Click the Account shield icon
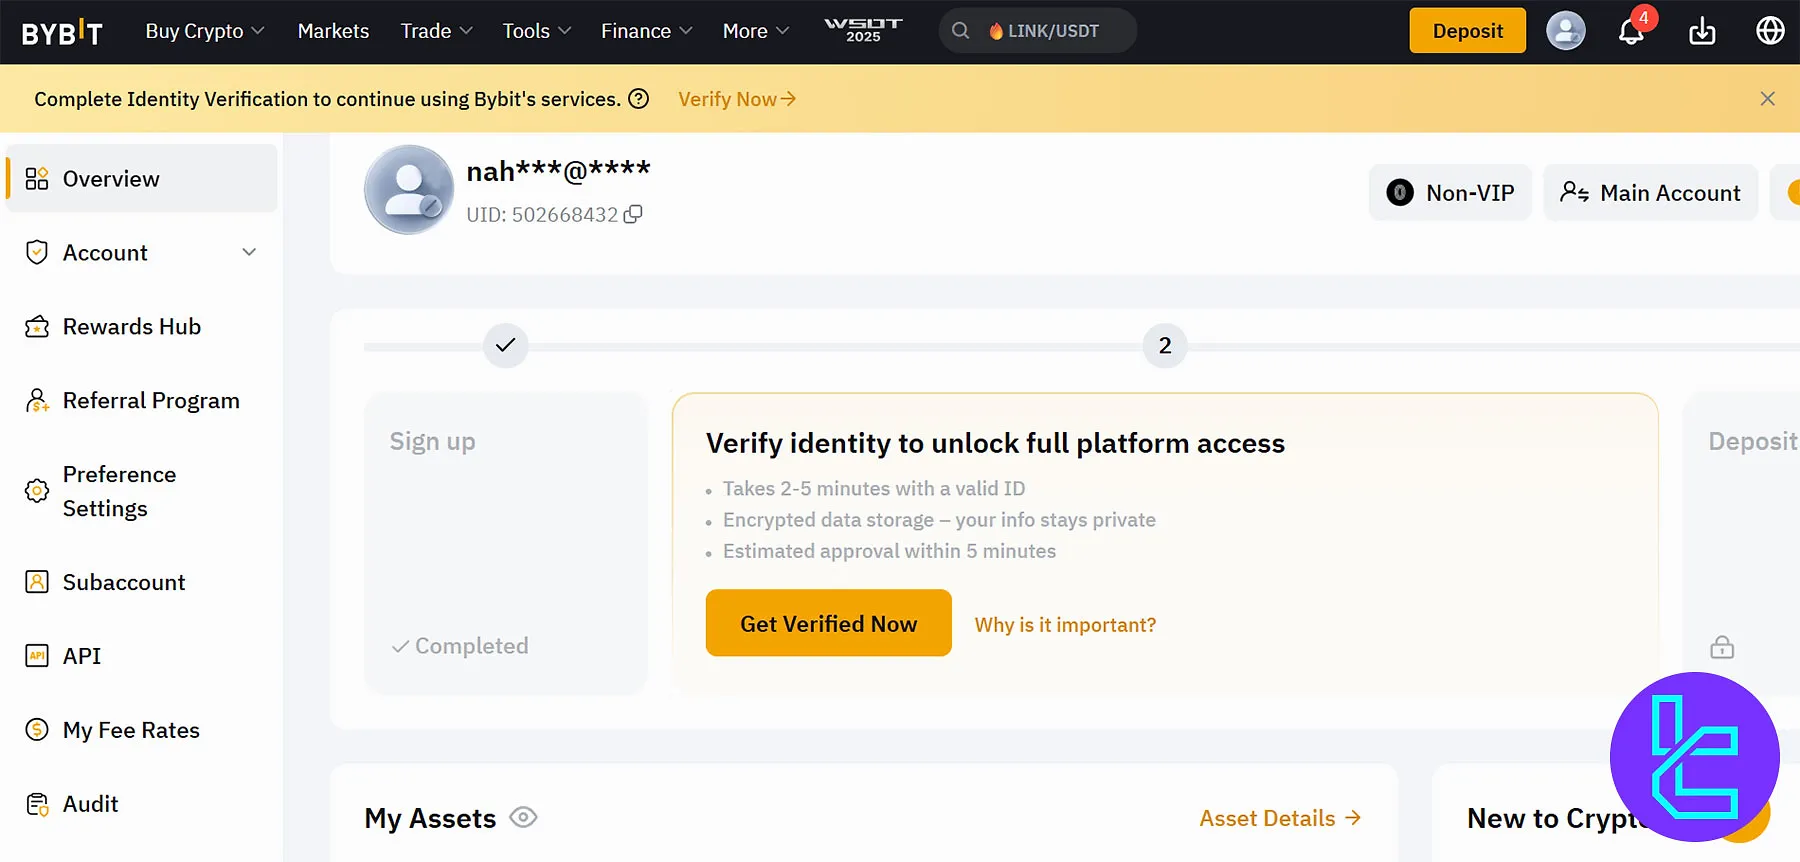The width and height of the screenshot is (1800, 862). 37,252
